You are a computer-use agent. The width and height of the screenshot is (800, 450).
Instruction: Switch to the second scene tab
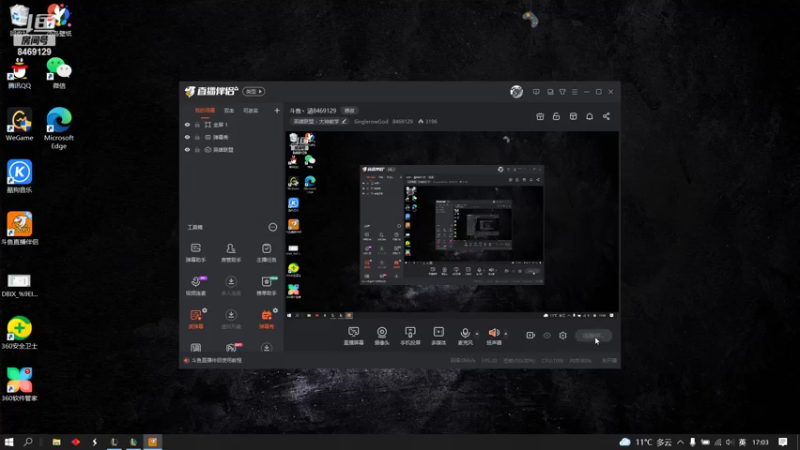(x=229, y=111)
